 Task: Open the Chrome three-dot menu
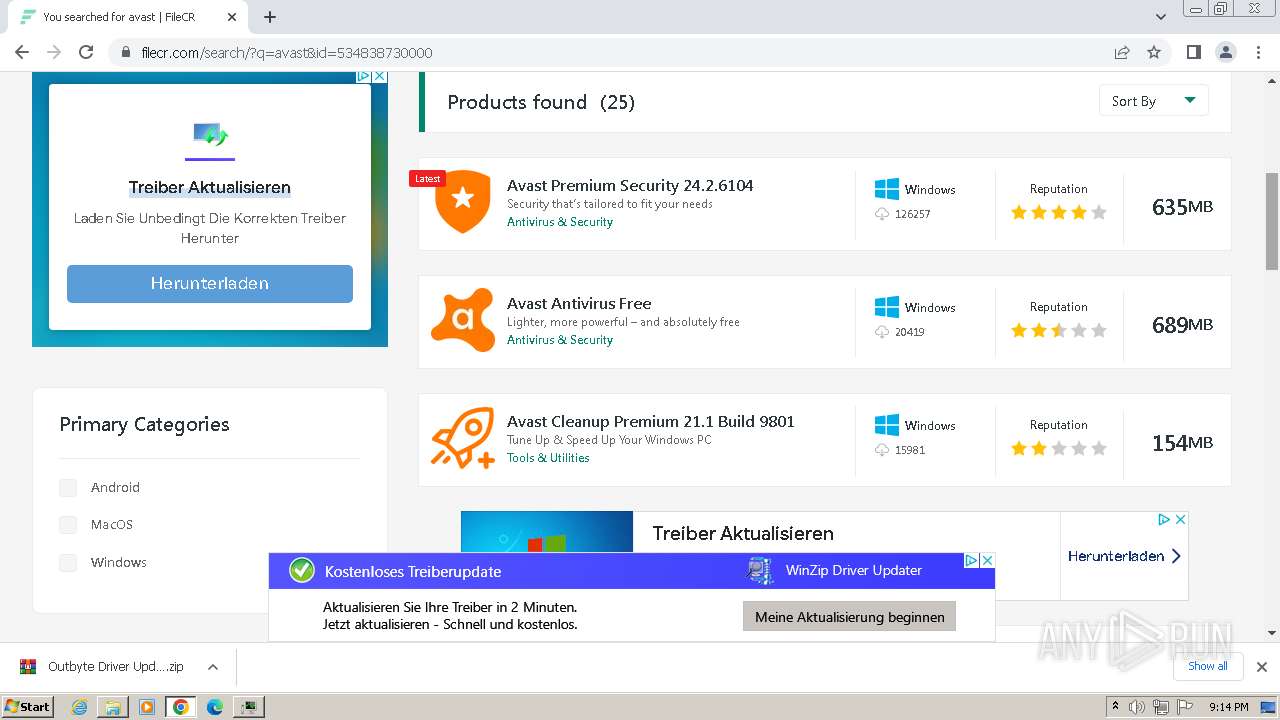(1258, 52)
